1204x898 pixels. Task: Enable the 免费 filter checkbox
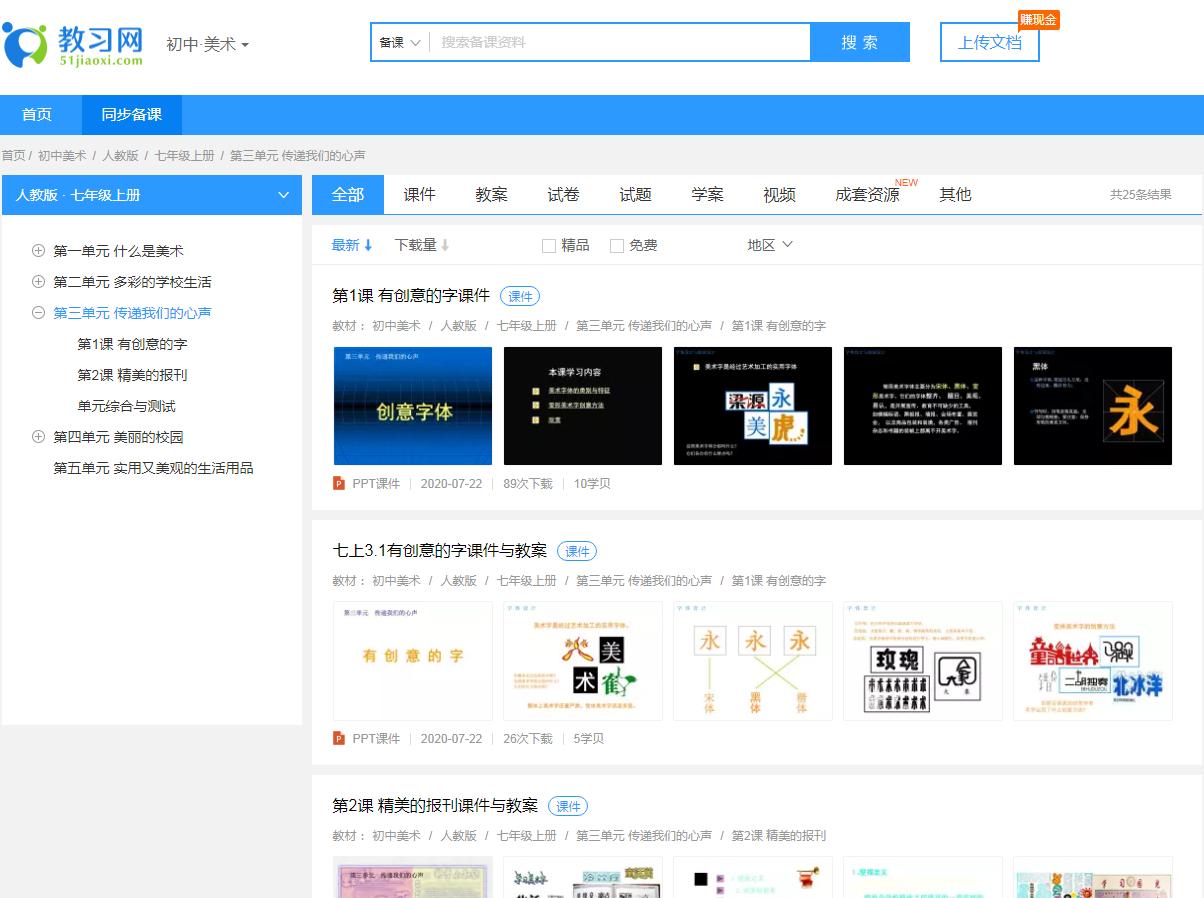616,245
